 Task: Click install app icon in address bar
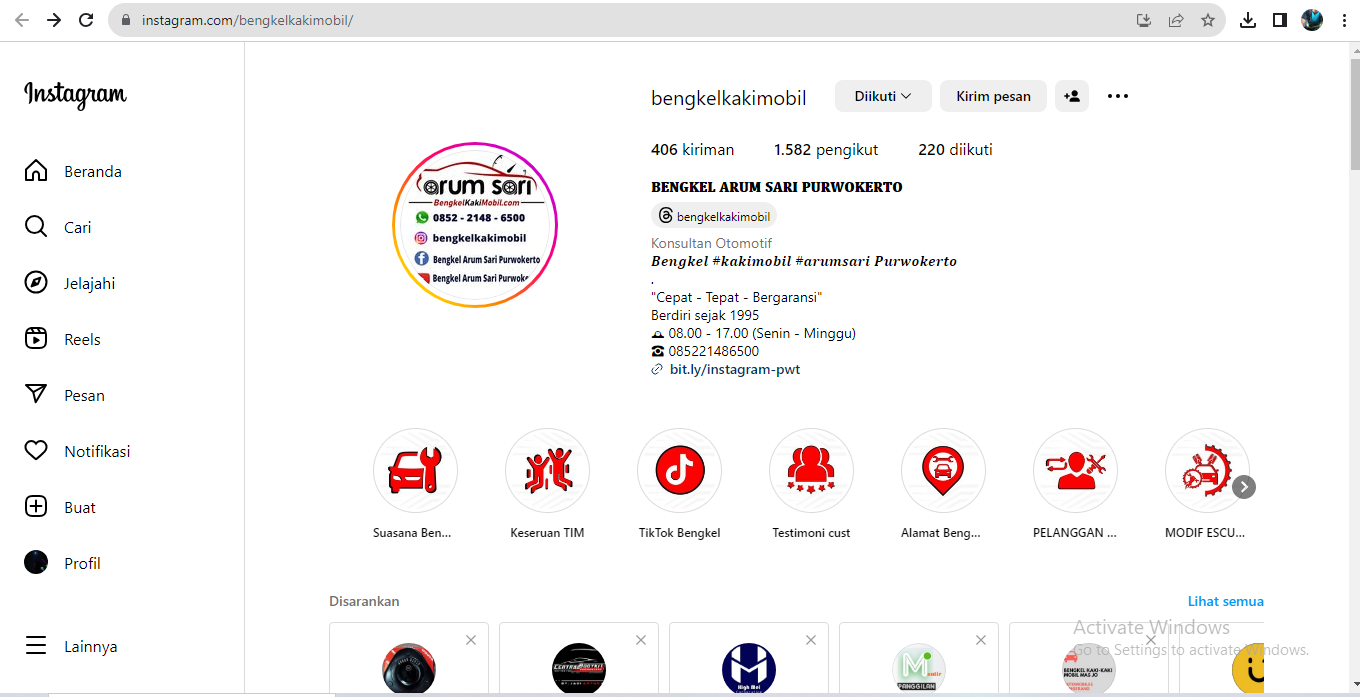pos(1144,20)
